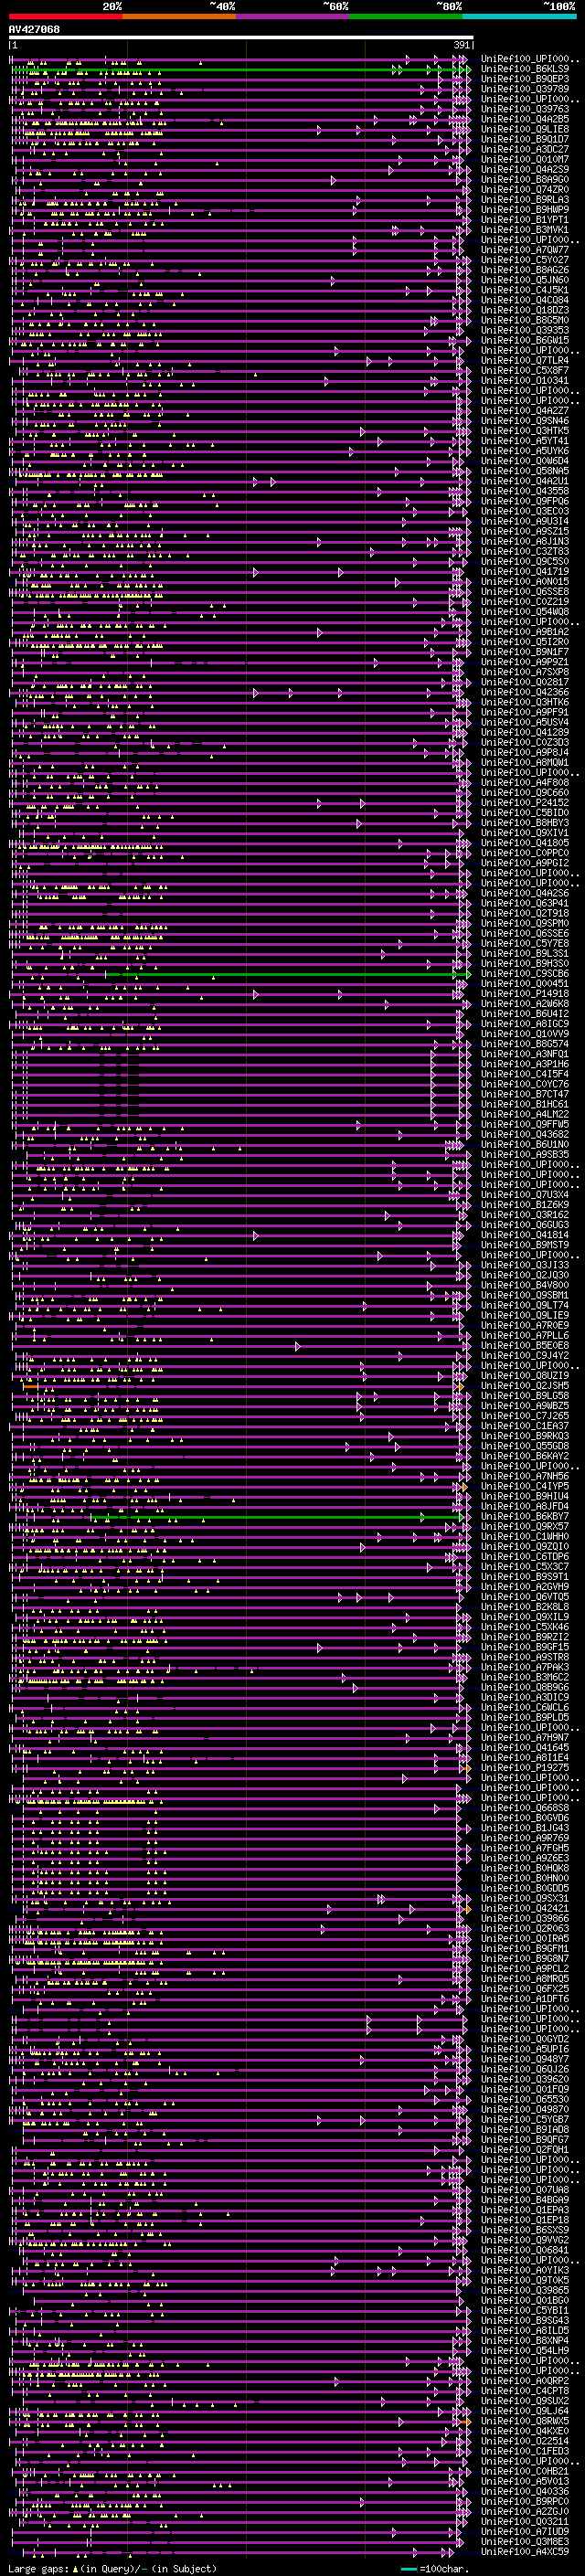Select label UniRef100_B9RLA3
Screen dimensions: 585x2576
[x=525, y=200]
